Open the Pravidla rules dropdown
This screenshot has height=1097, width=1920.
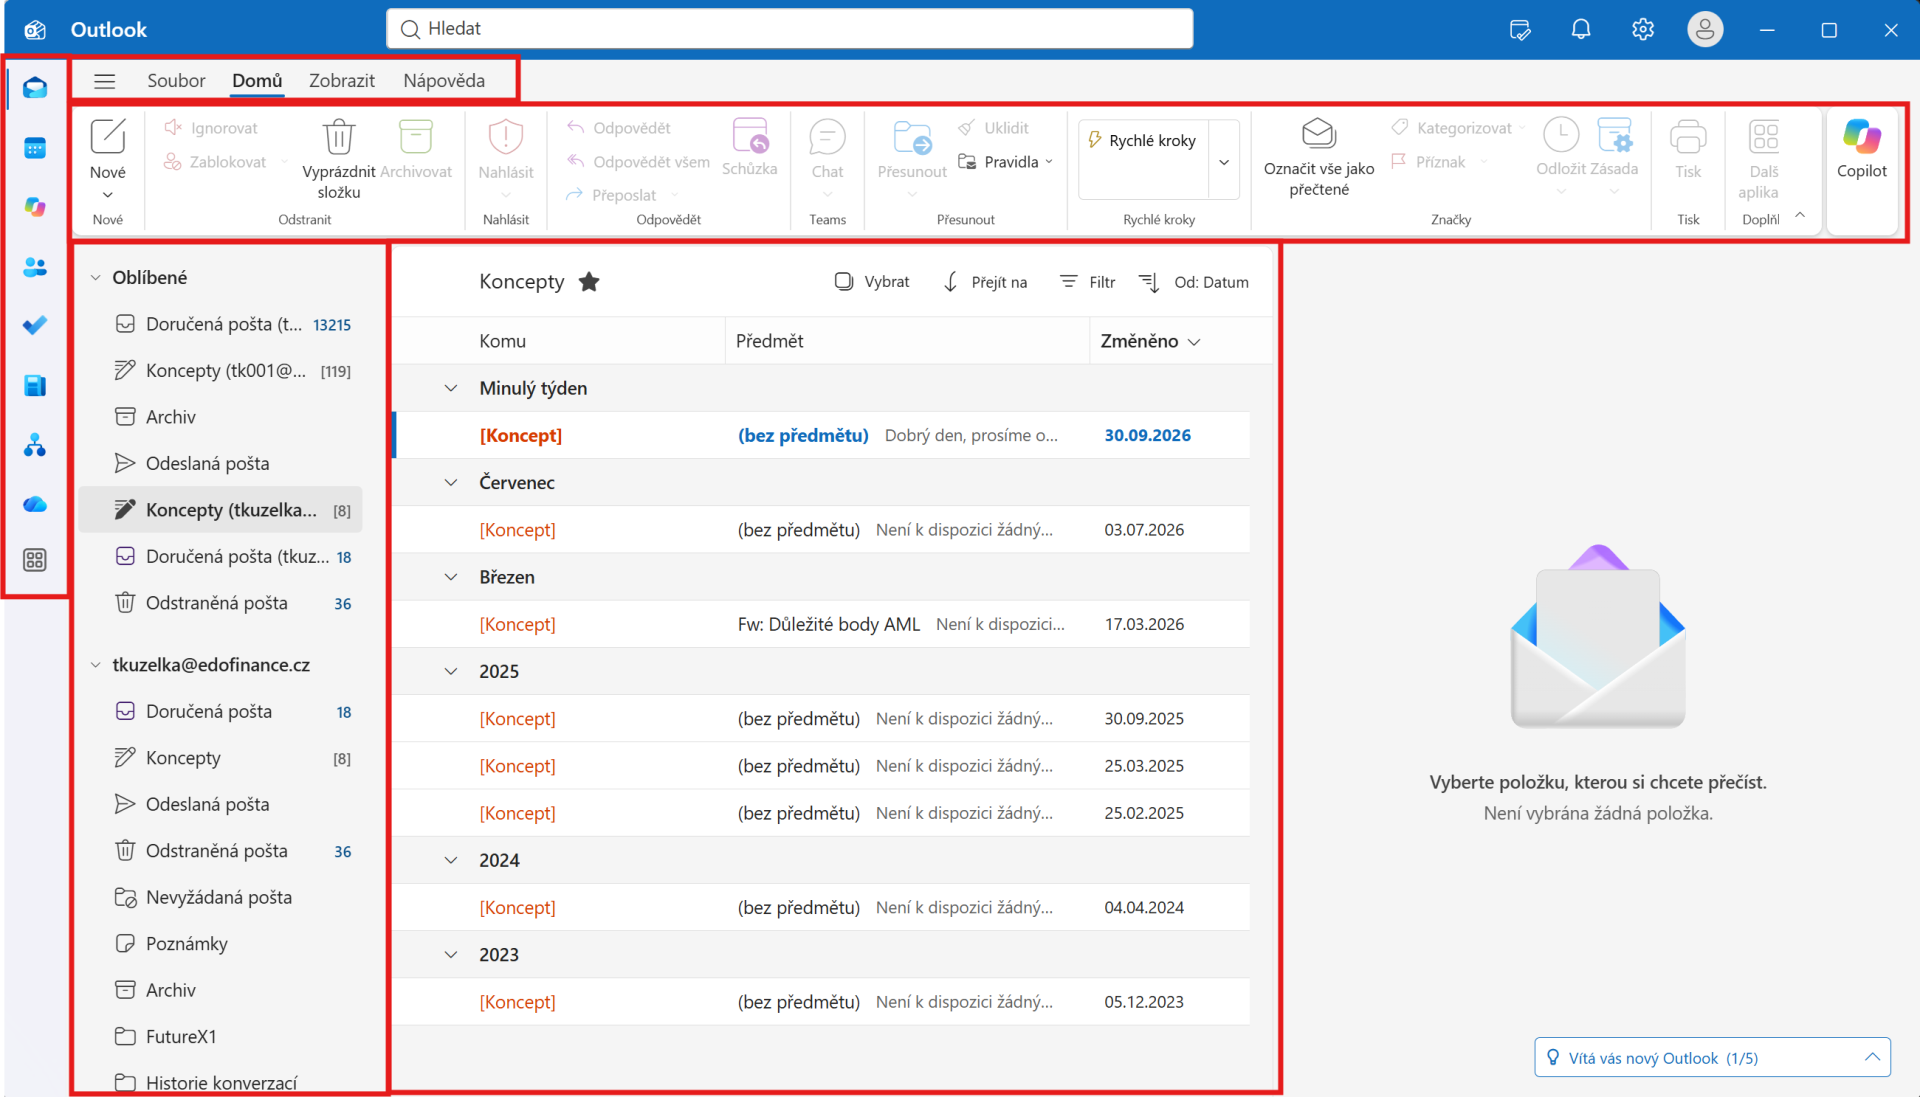pyautogui.click(x=1006, y=162)
